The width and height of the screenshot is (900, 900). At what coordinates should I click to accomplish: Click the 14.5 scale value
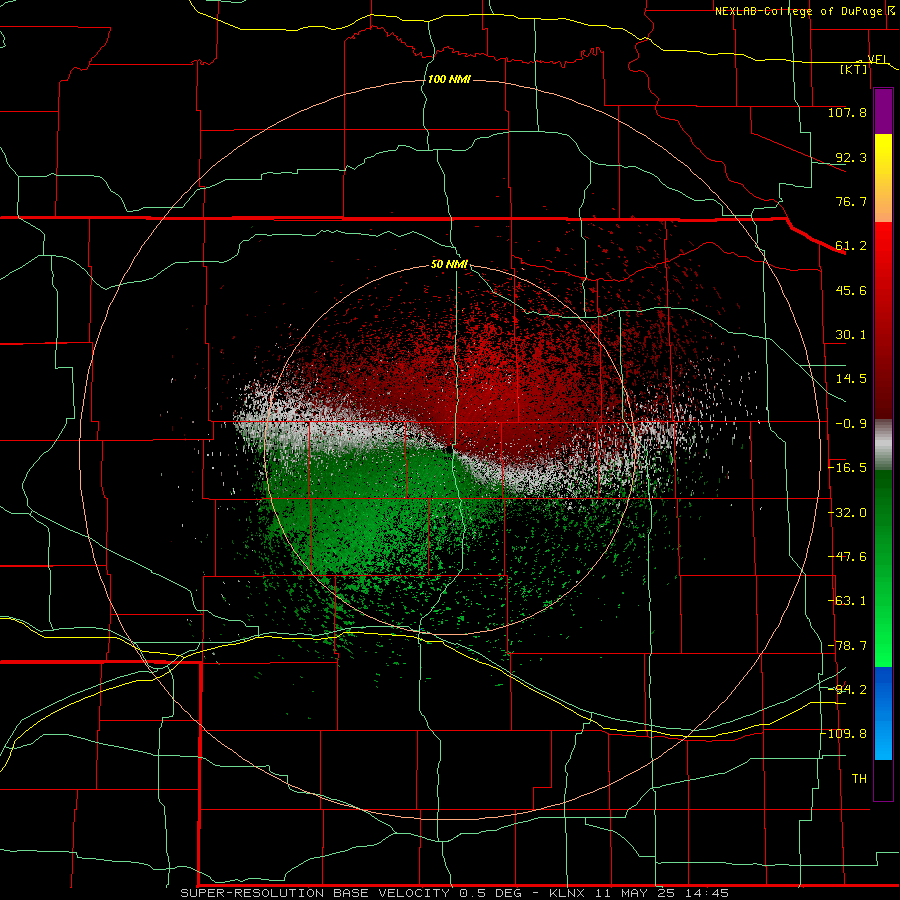(851, 379)
